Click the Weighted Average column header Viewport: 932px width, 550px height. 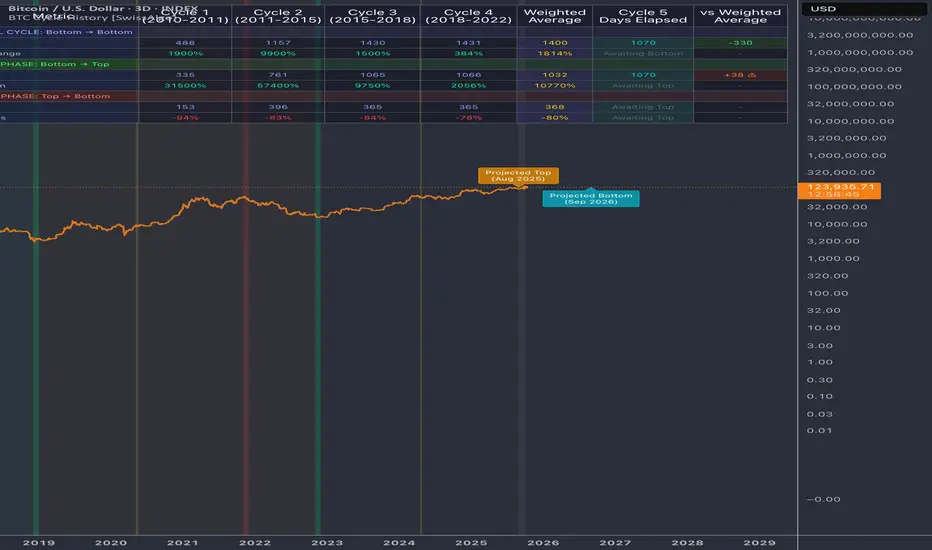tap(554, 16)
